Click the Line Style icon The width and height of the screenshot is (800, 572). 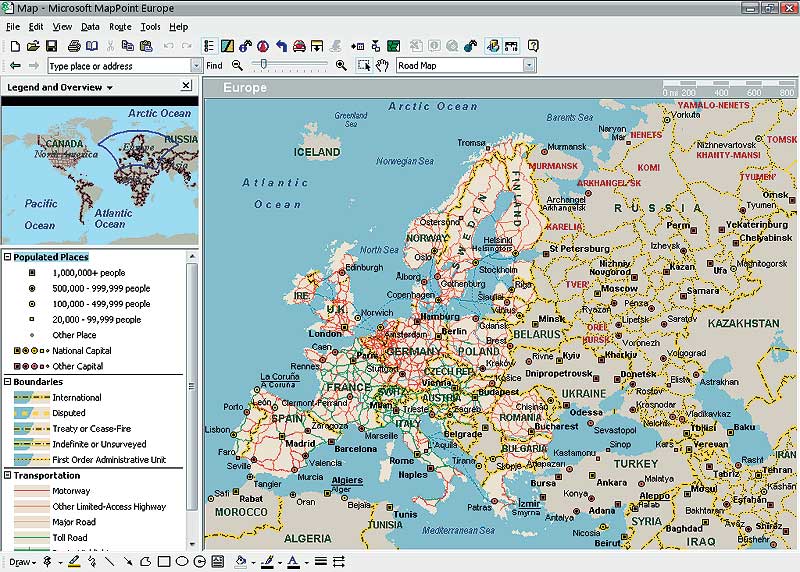pos(321,562)
